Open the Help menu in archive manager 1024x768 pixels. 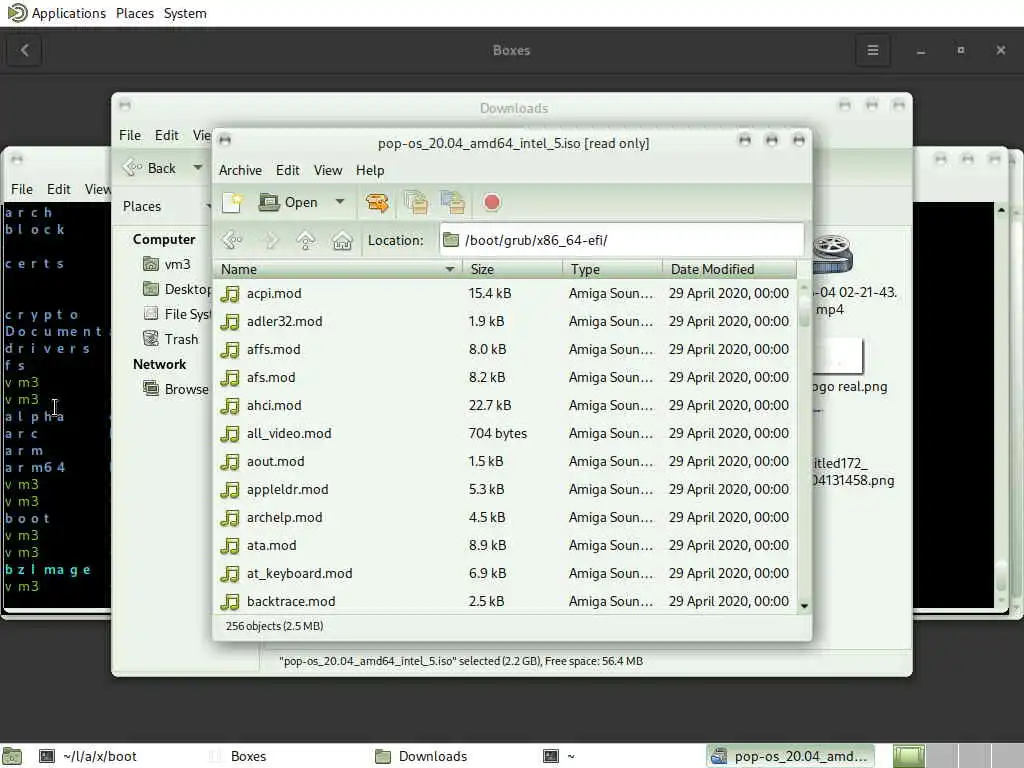(x=370, y=170)
